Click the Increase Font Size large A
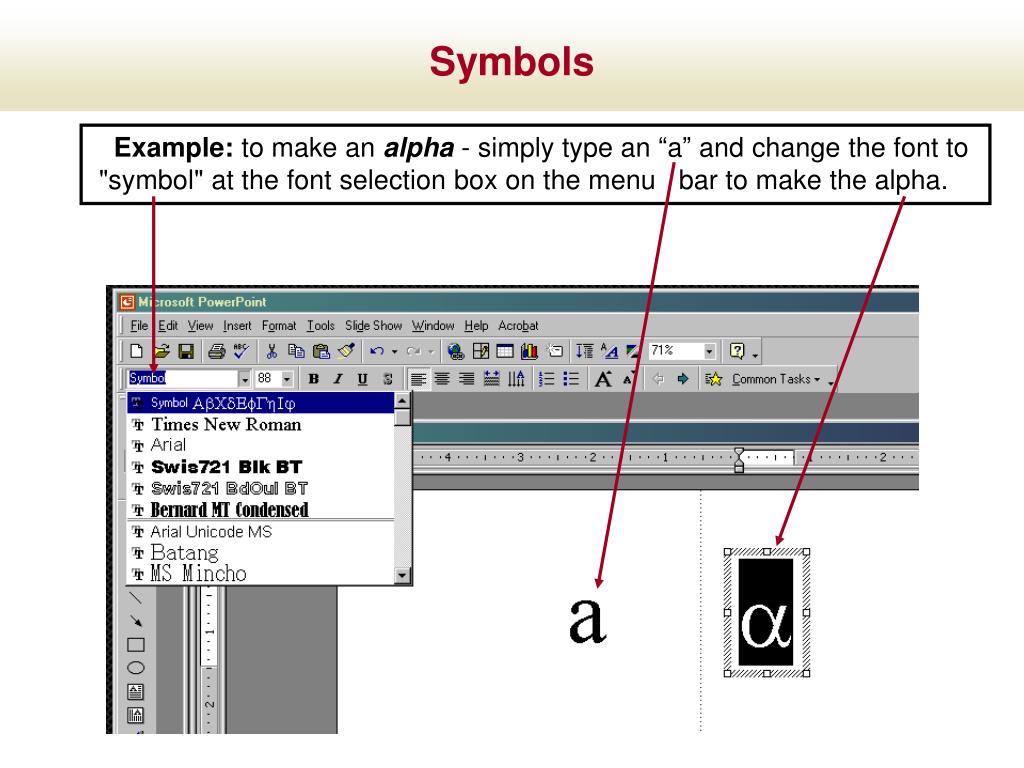The width and height of the screenshot is (1024, 768). click(603, 379)
